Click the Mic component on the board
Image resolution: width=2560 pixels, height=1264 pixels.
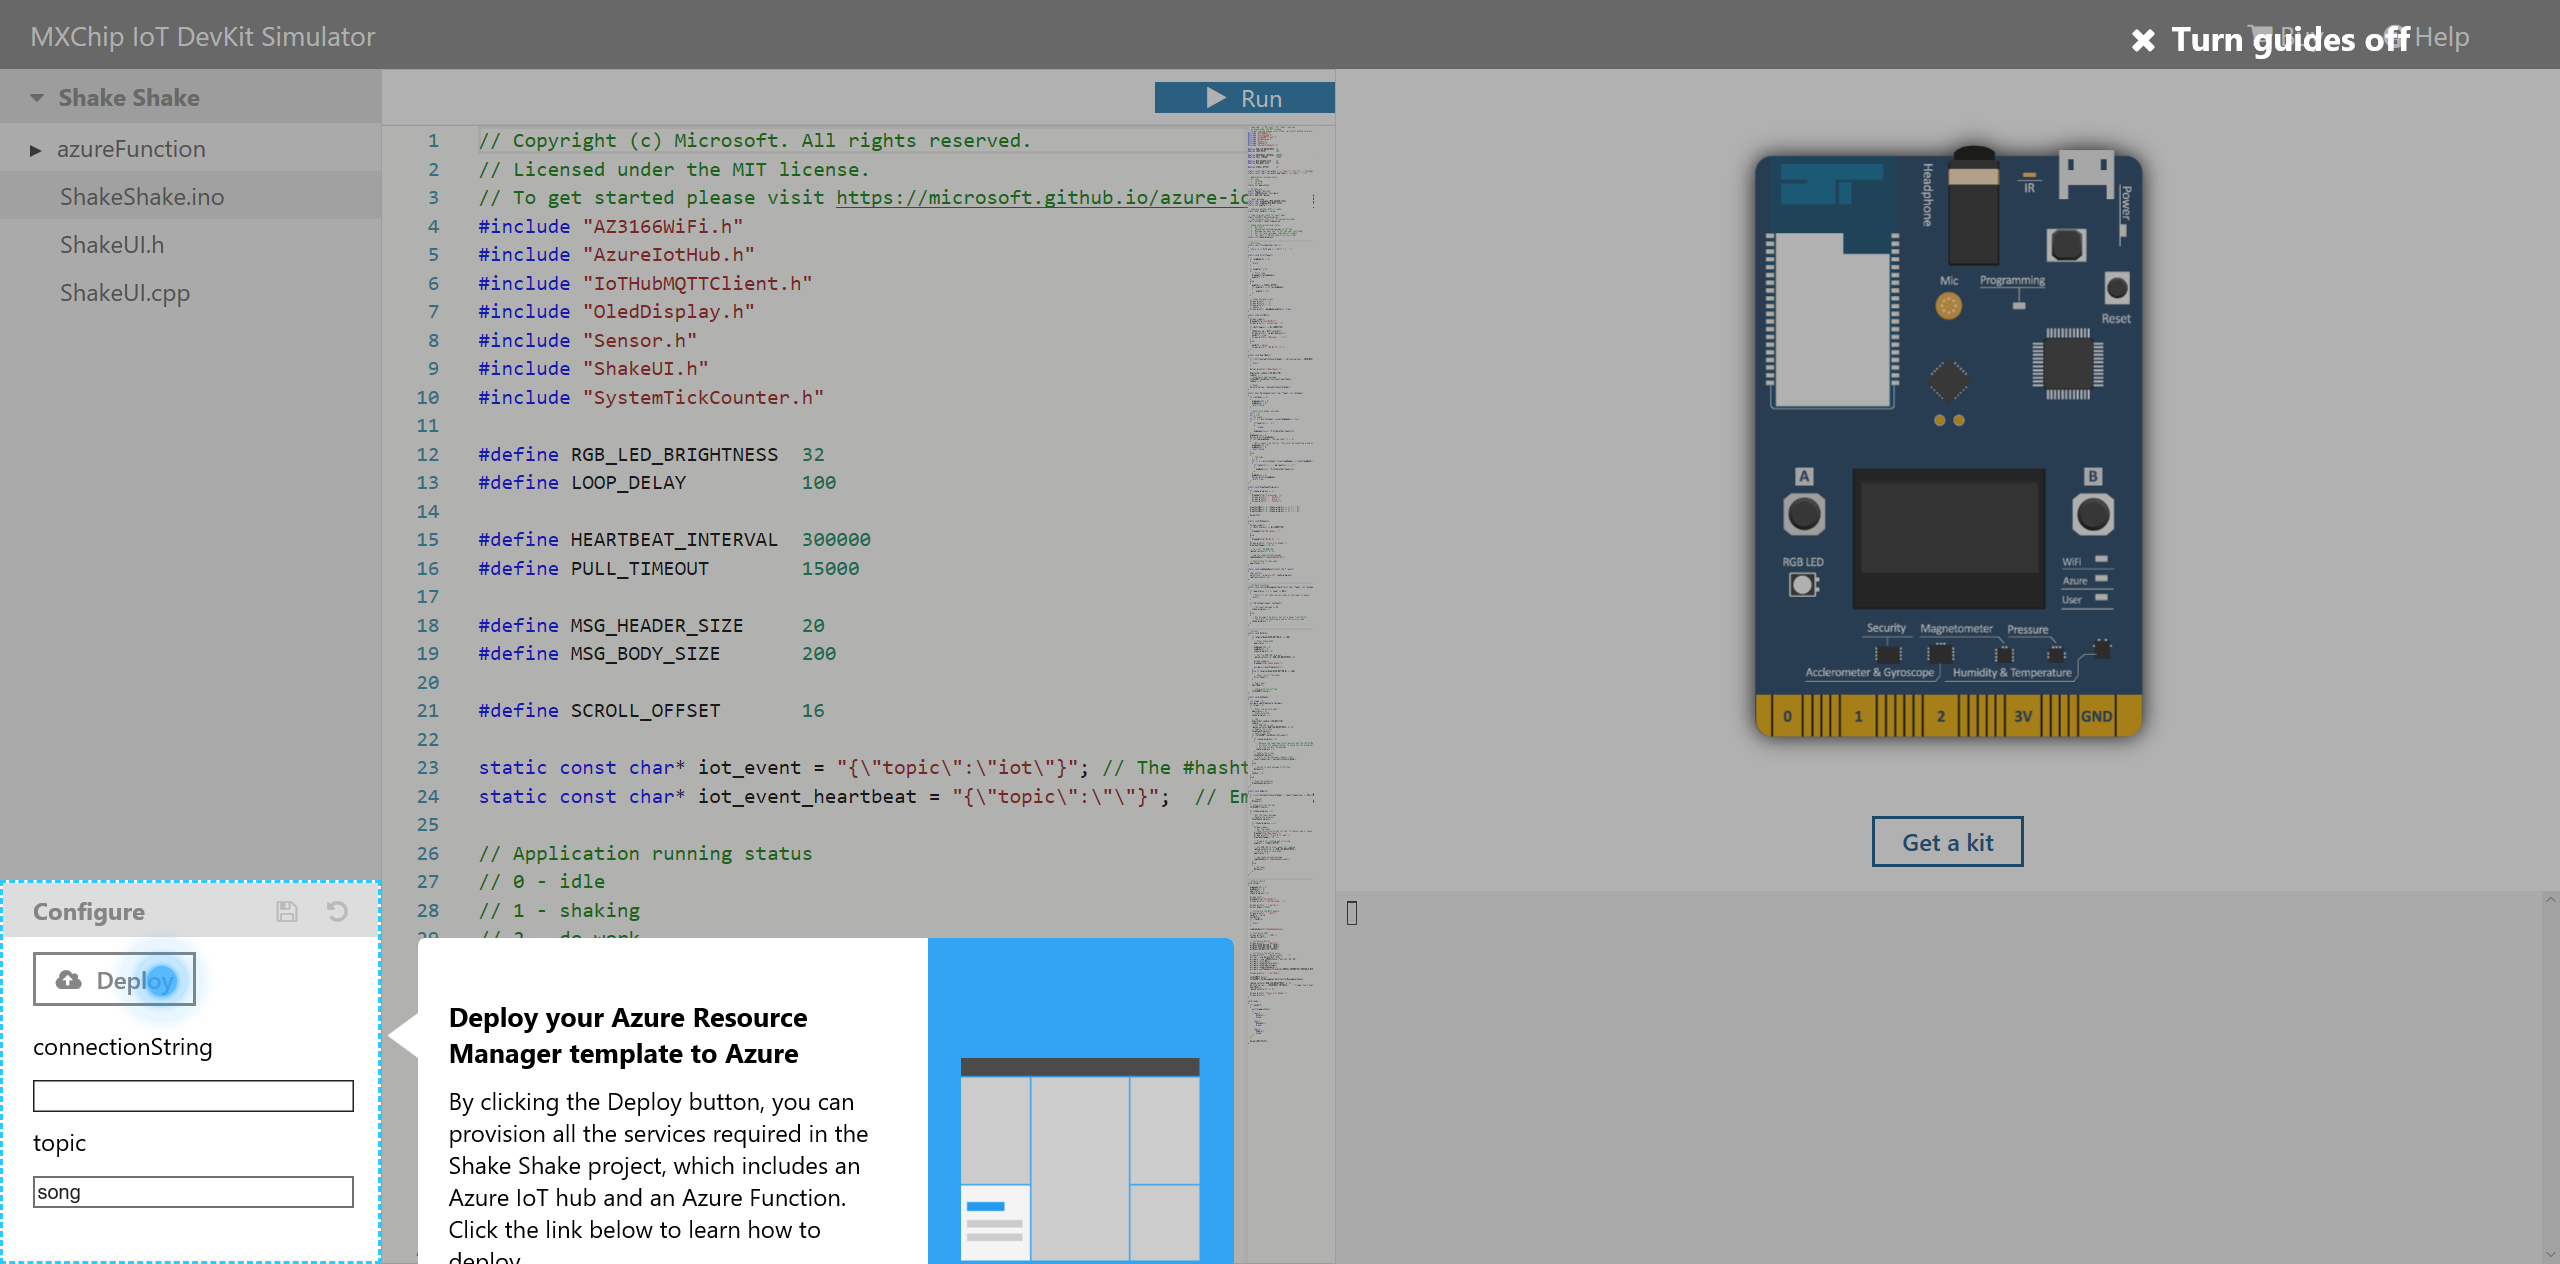coord(1948,306)
